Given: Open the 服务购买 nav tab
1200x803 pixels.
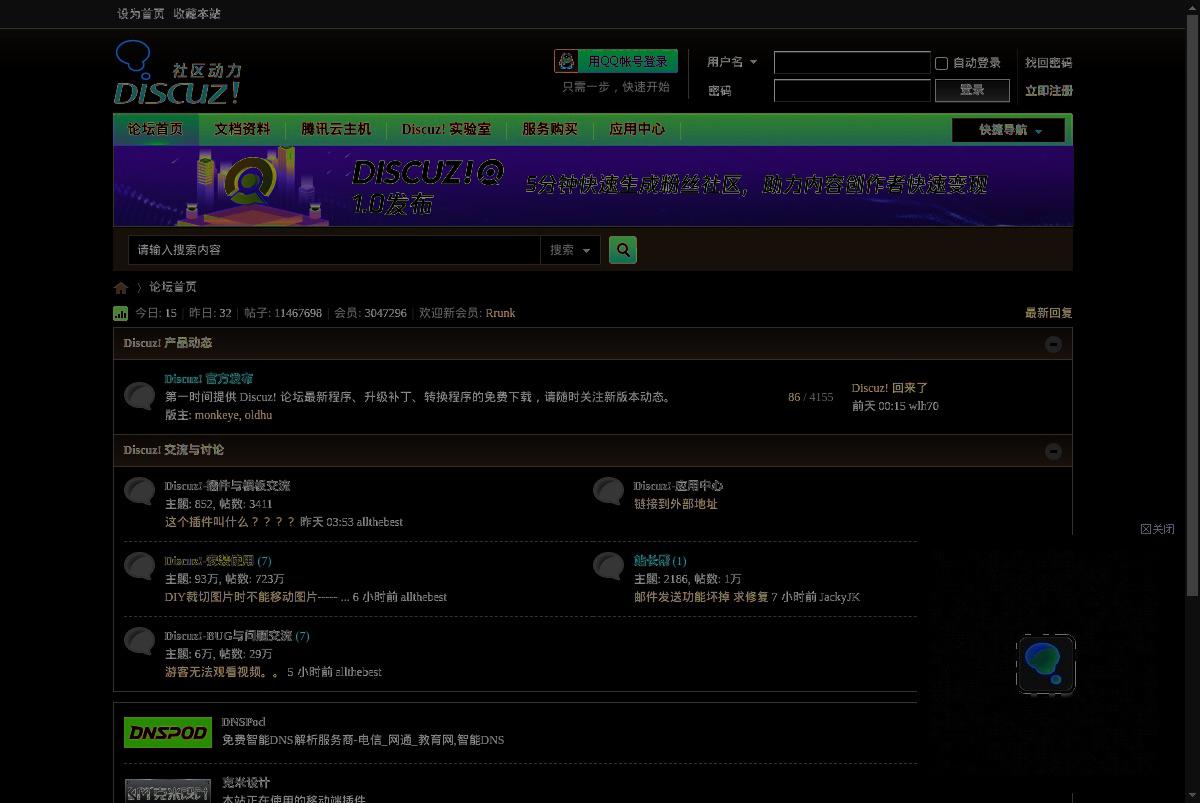Looking at the screenshot, I should (550, 129).
